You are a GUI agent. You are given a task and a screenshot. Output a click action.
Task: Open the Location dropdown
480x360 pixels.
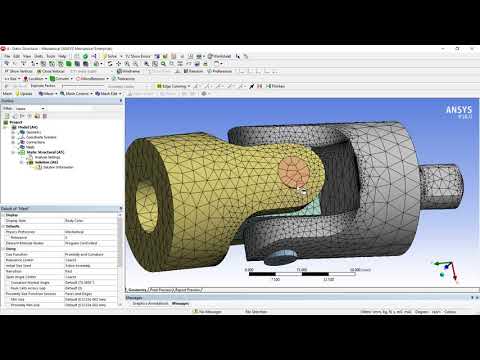(34, 79)
